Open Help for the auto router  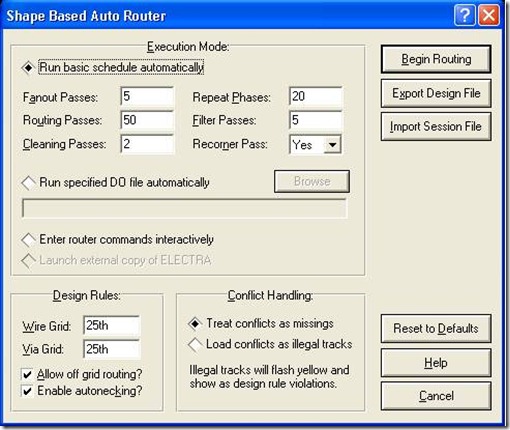[436, 362]
